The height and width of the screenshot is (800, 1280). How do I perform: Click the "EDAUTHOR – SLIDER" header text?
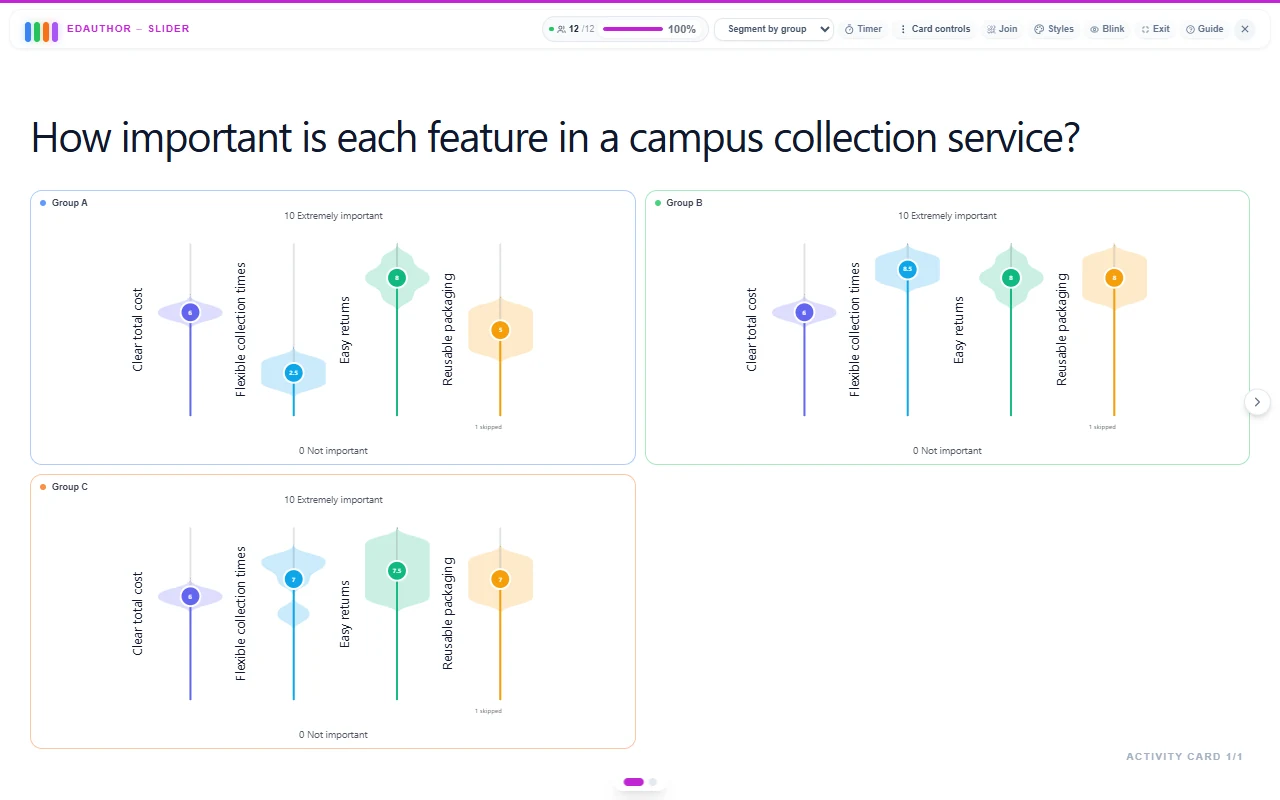click(x=128, y=29)
